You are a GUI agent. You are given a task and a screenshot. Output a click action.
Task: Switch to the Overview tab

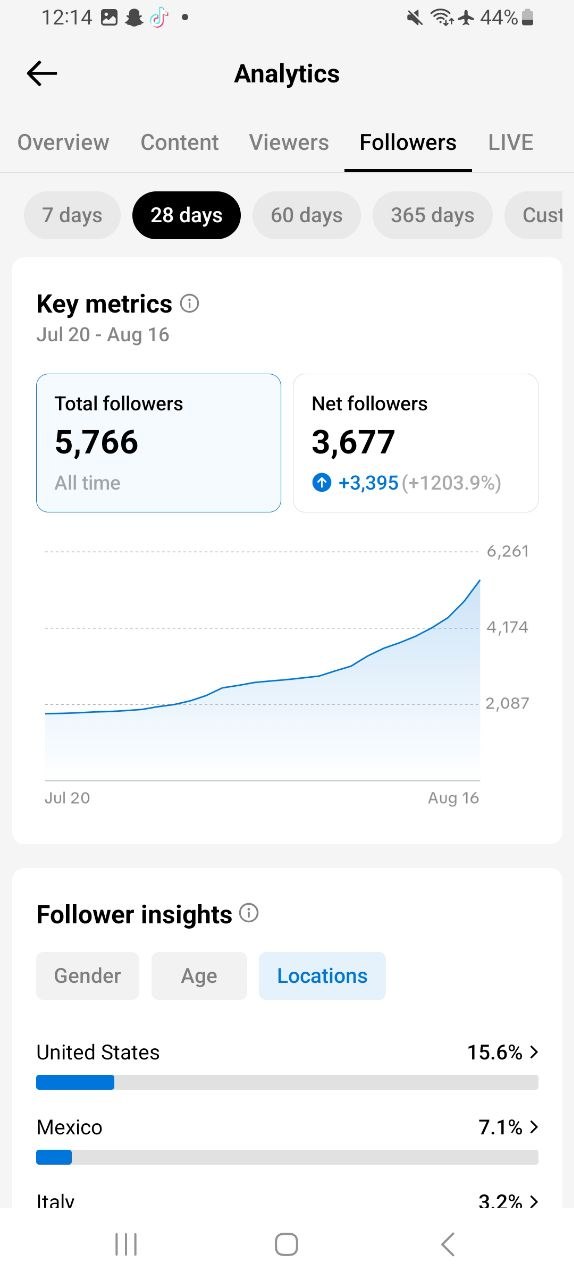point(63,142)
